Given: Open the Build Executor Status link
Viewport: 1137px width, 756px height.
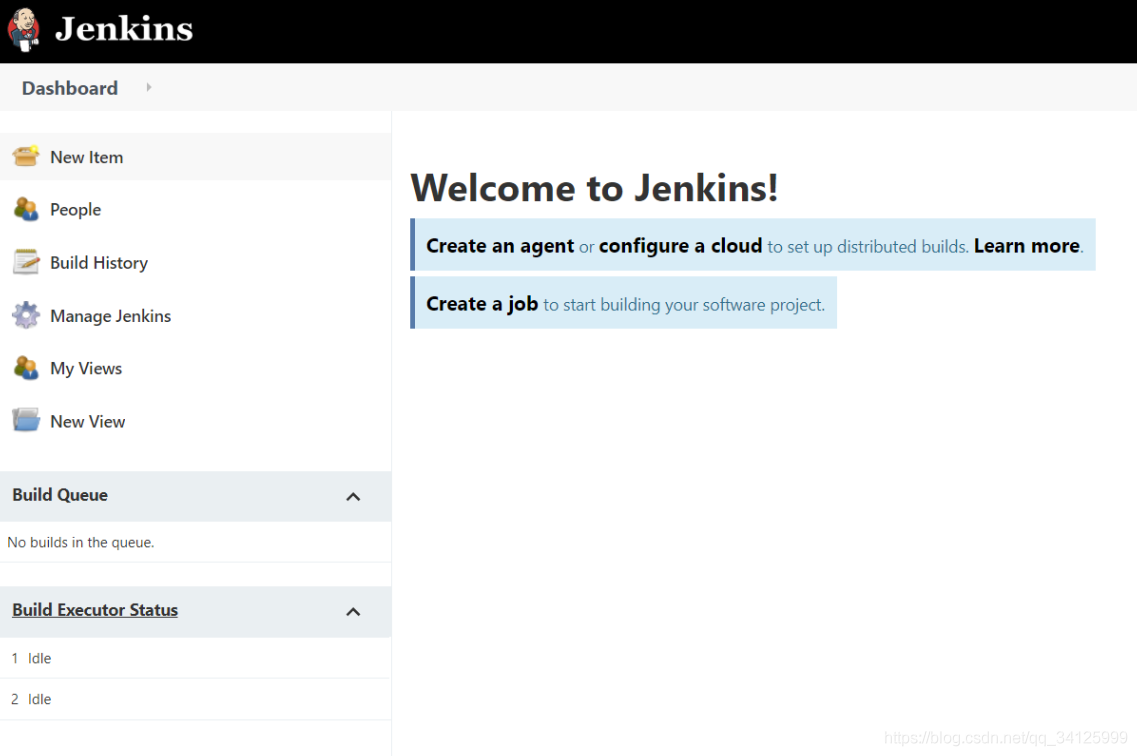Looking at the screenshot, I should tap(95, 610).
